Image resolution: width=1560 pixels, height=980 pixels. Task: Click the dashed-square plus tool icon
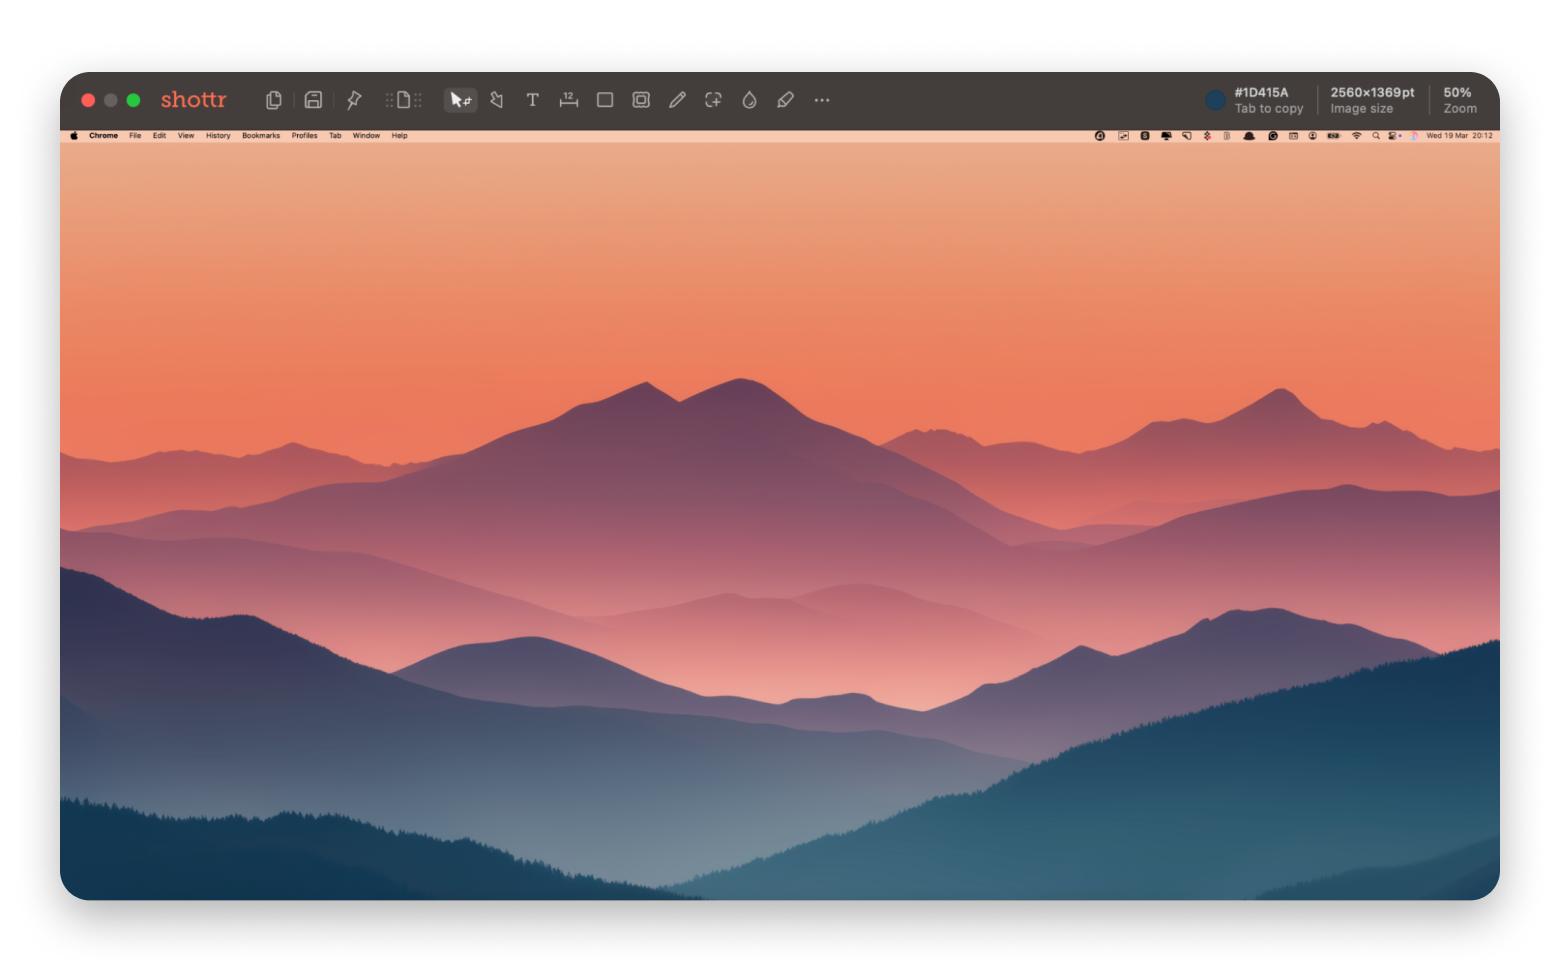(713, 100)
